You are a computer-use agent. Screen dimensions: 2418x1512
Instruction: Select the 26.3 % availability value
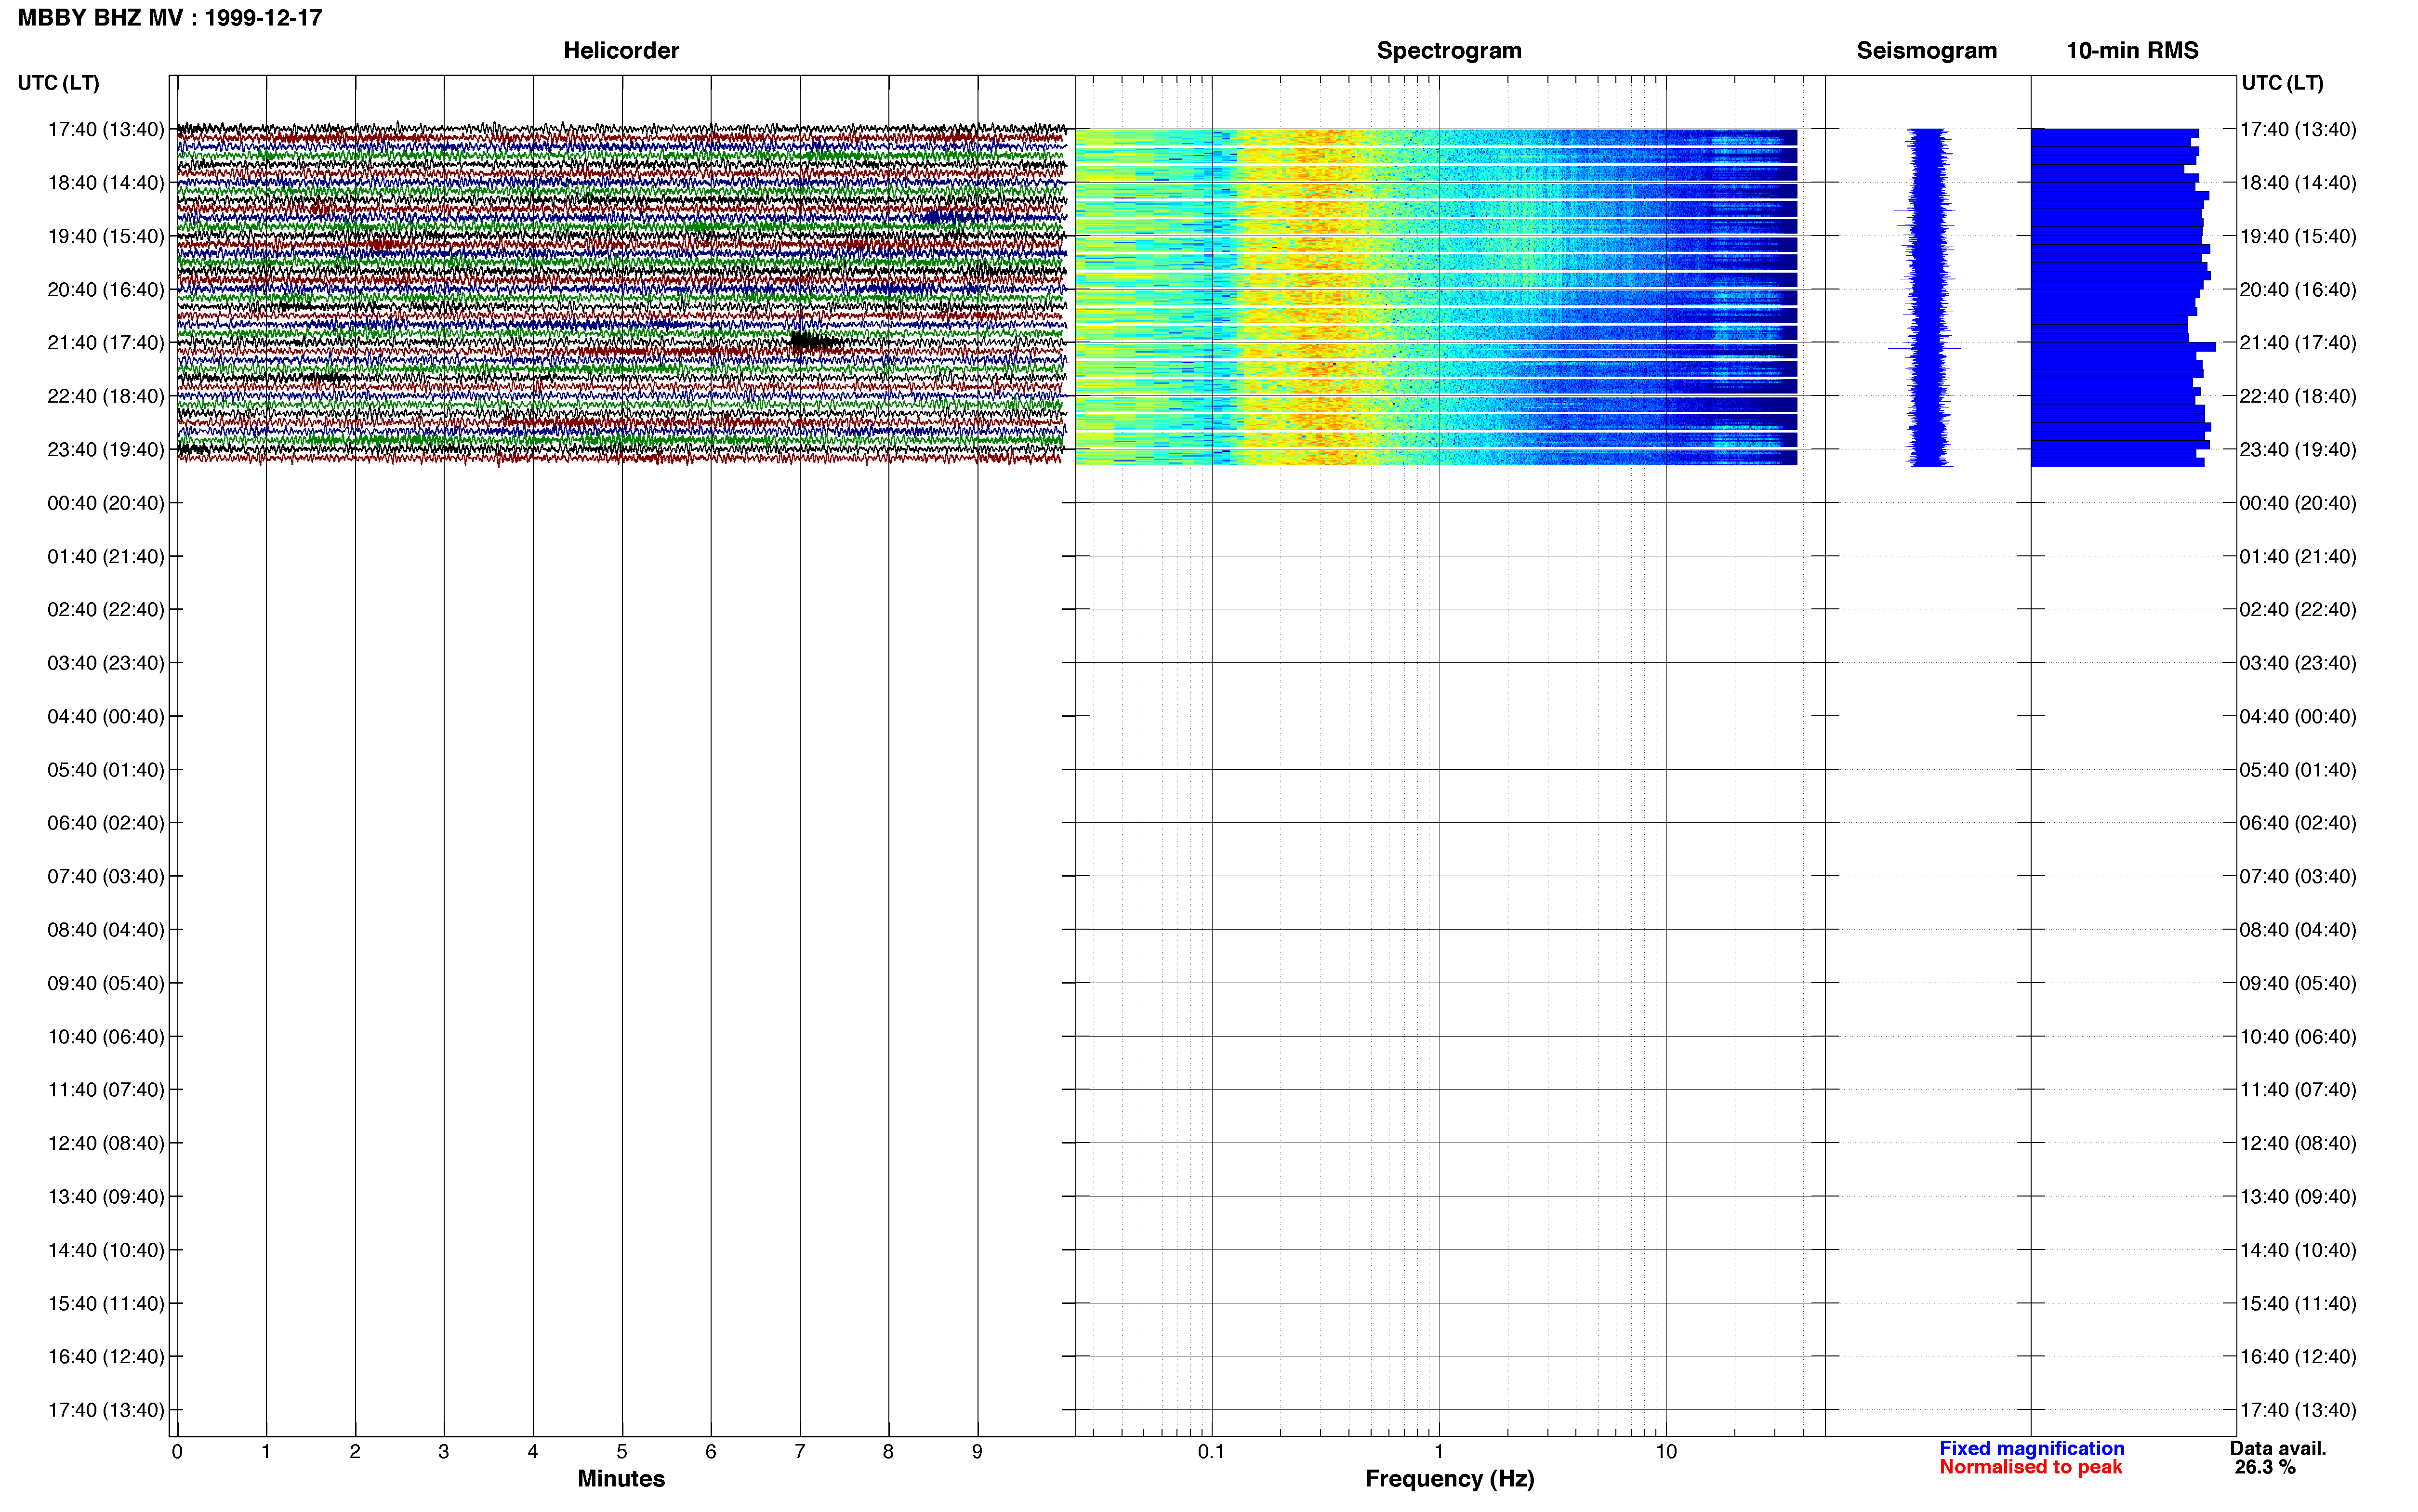click(x=2265, y=1467)
